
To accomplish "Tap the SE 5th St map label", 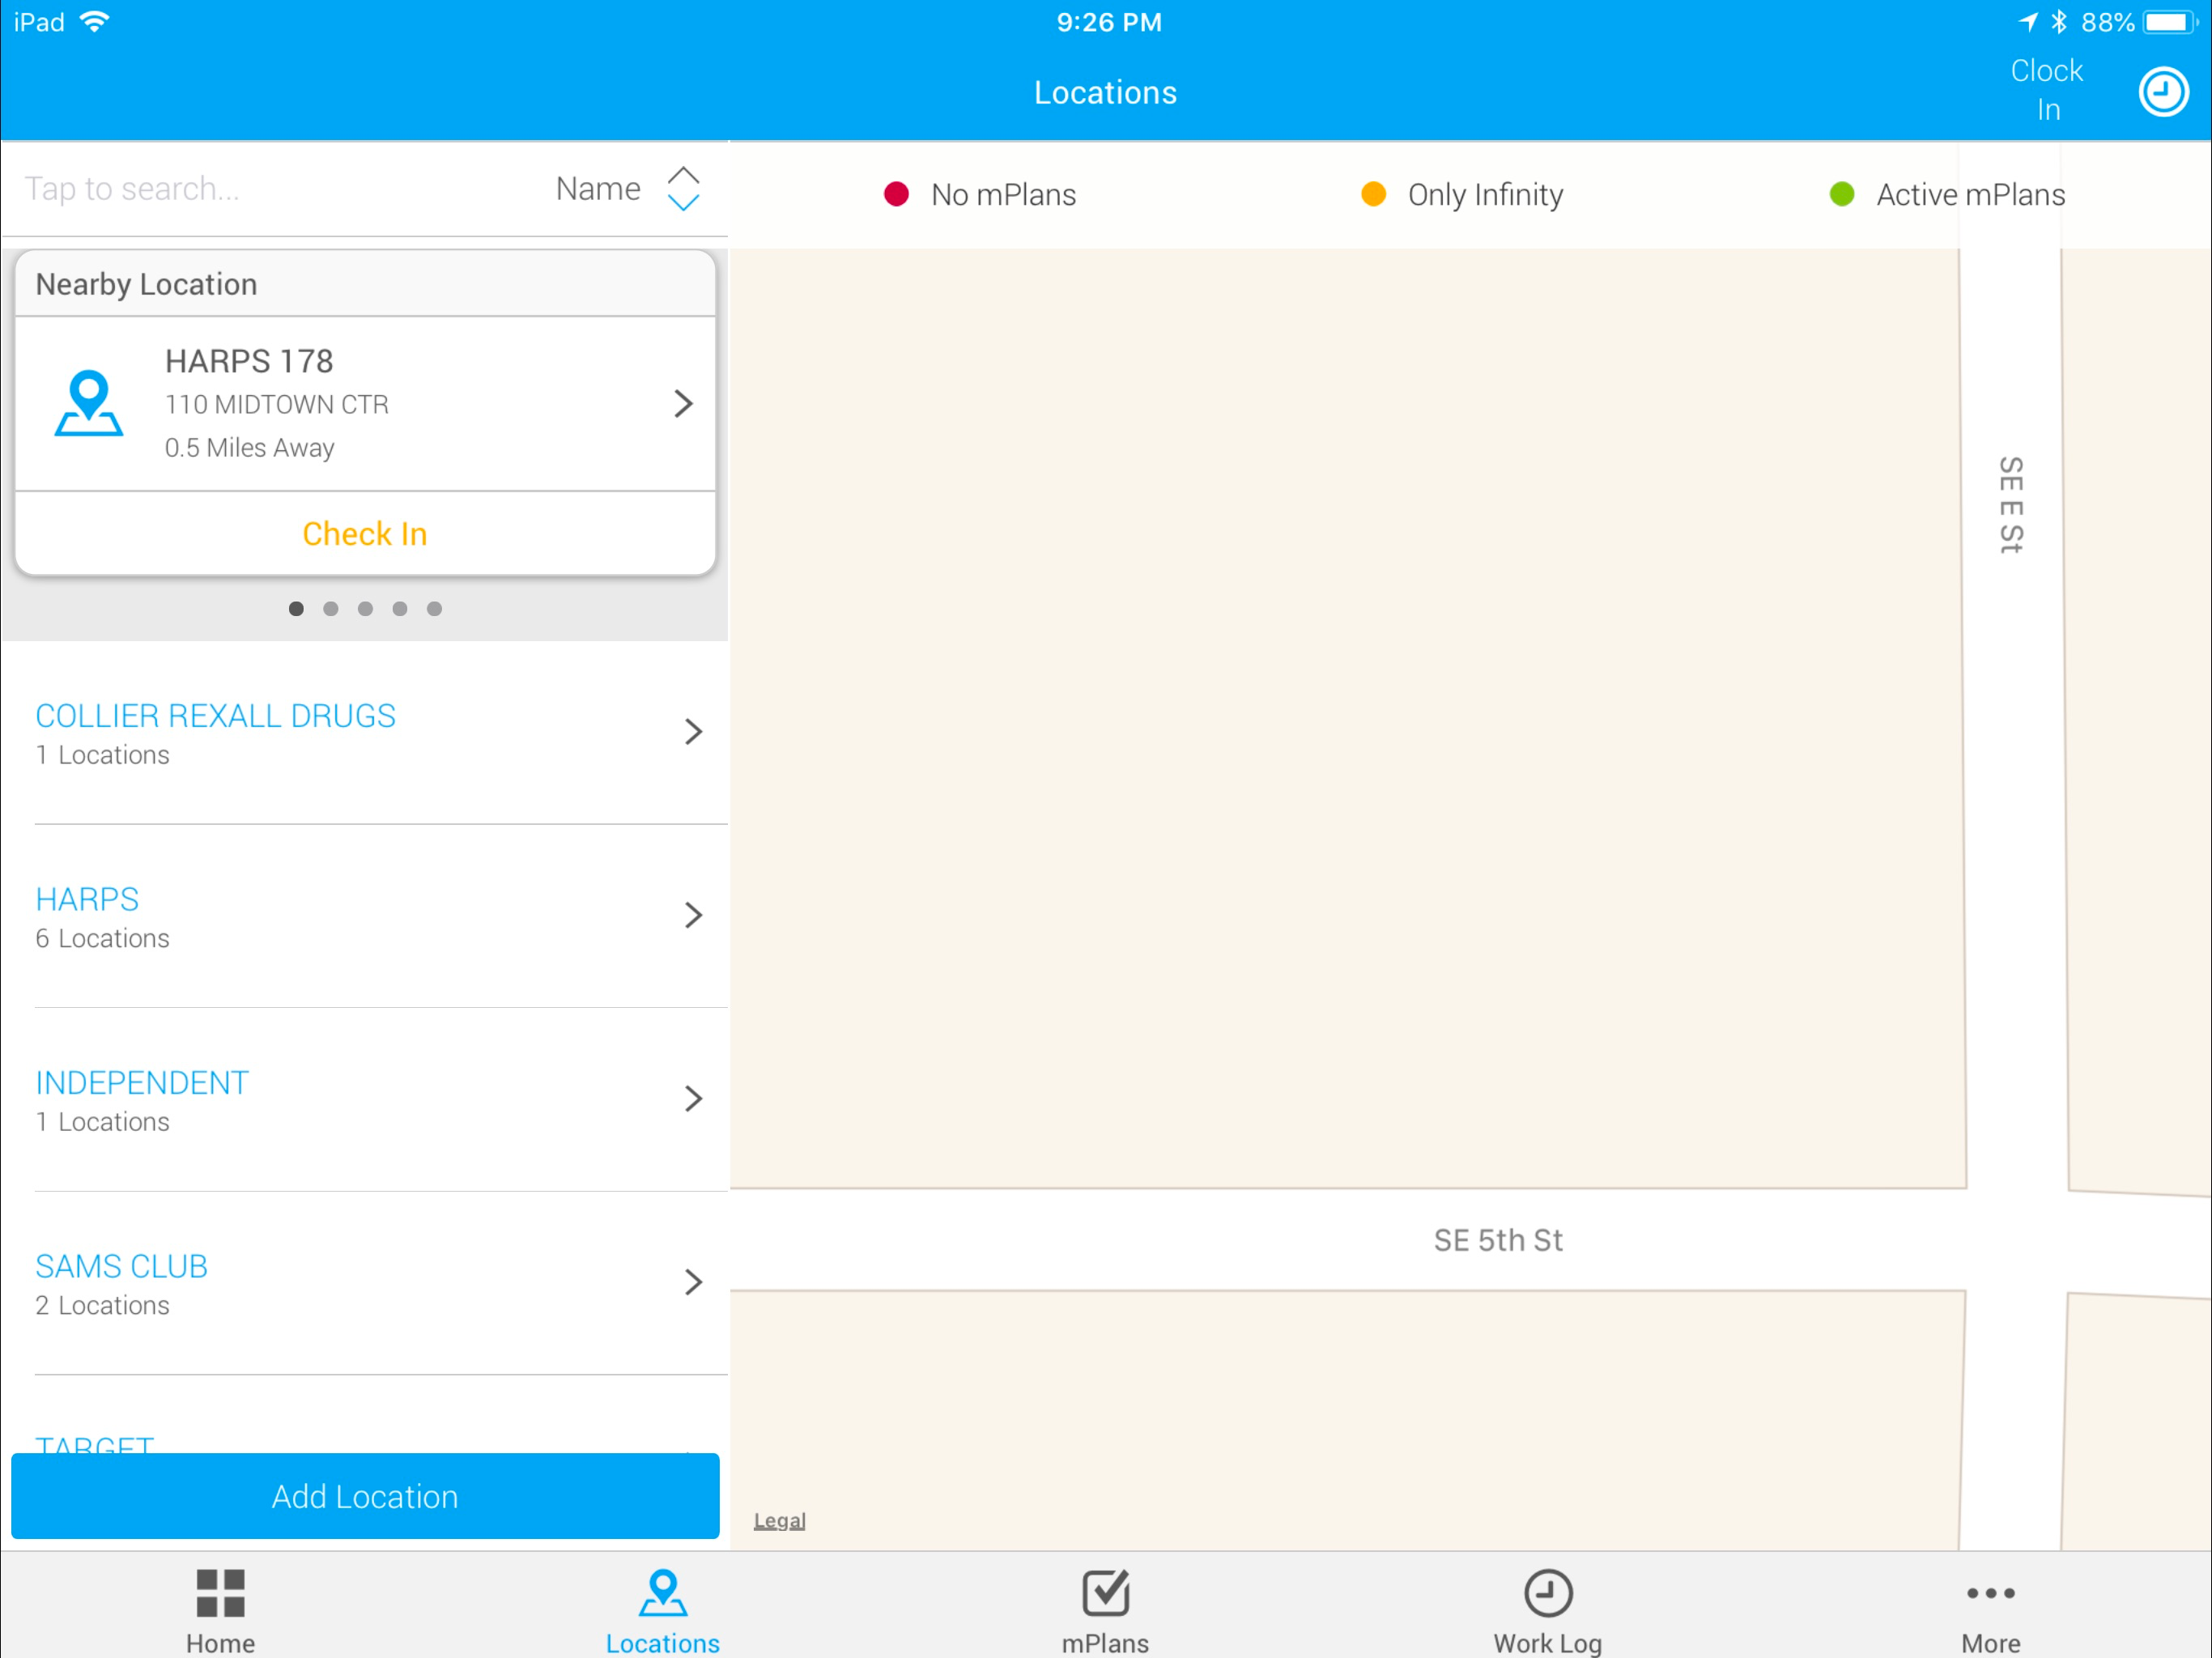I will pyautogui.click(x=1498, y=1240).
